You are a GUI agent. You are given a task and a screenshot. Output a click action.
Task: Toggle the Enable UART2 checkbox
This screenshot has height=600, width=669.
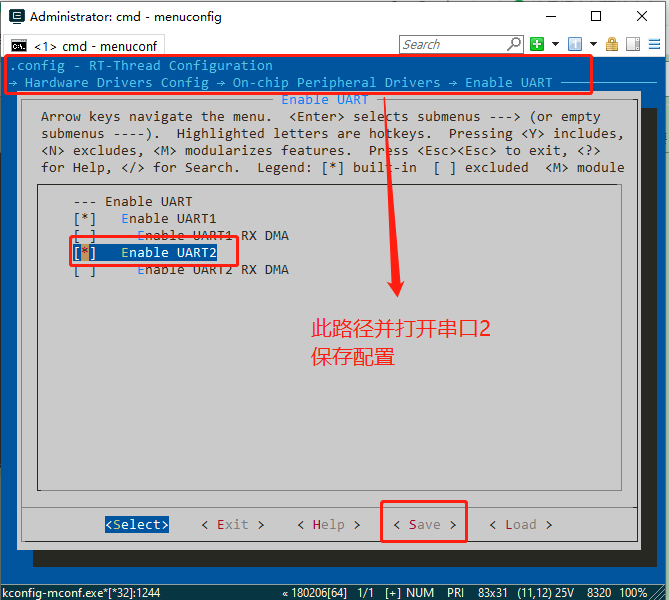84,253
